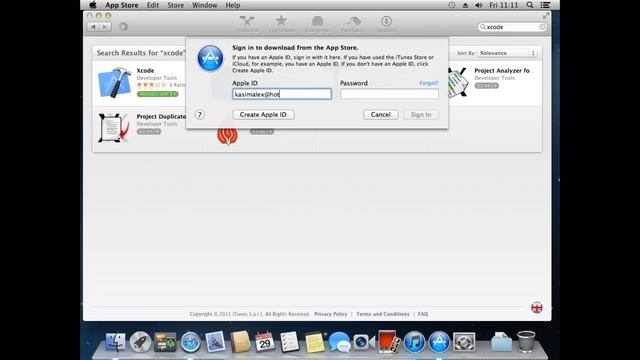The image size is (640, 360).
Task: Open the Featured toolbar tab
Action: coord(247,24)
